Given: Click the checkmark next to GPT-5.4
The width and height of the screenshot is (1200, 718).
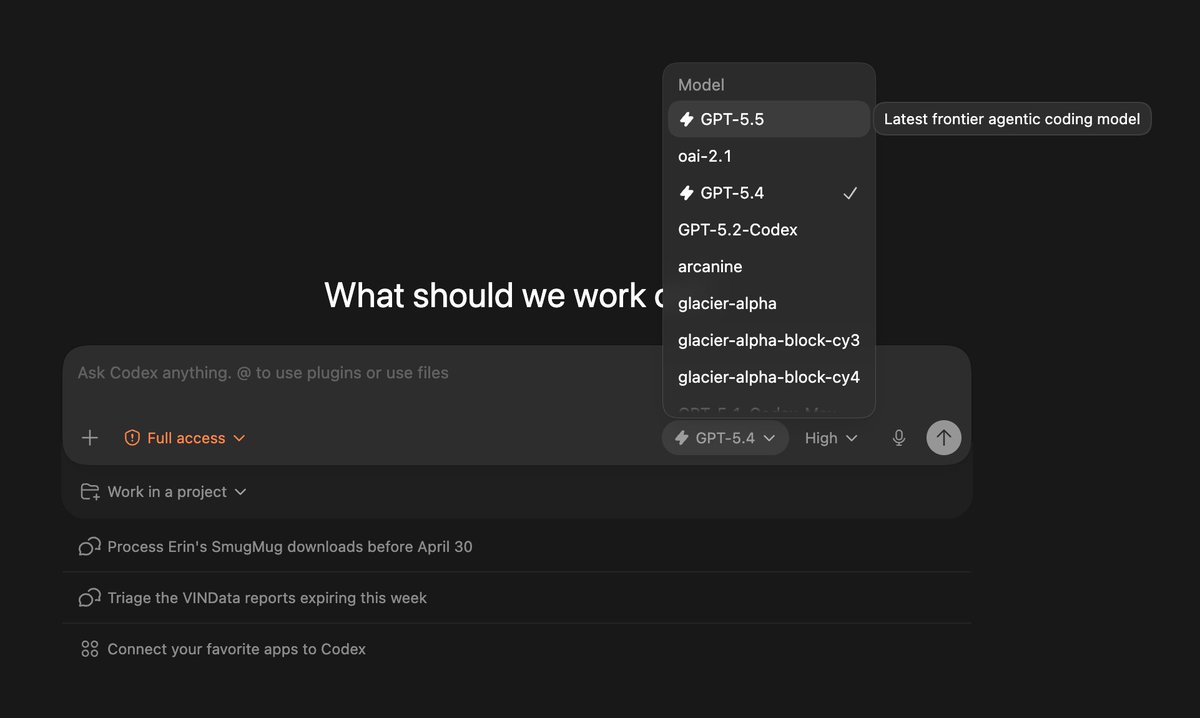Looking at the screenshot, I should 850,193.
